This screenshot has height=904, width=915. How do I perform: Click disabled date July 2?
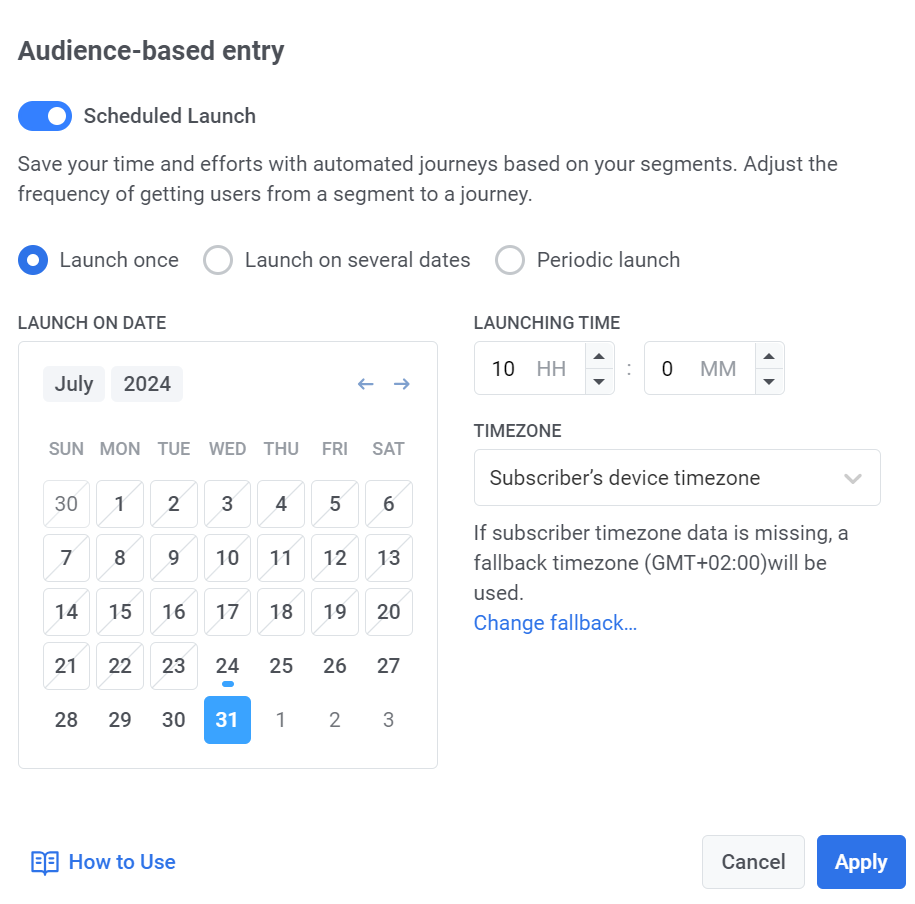coord(174,504)
